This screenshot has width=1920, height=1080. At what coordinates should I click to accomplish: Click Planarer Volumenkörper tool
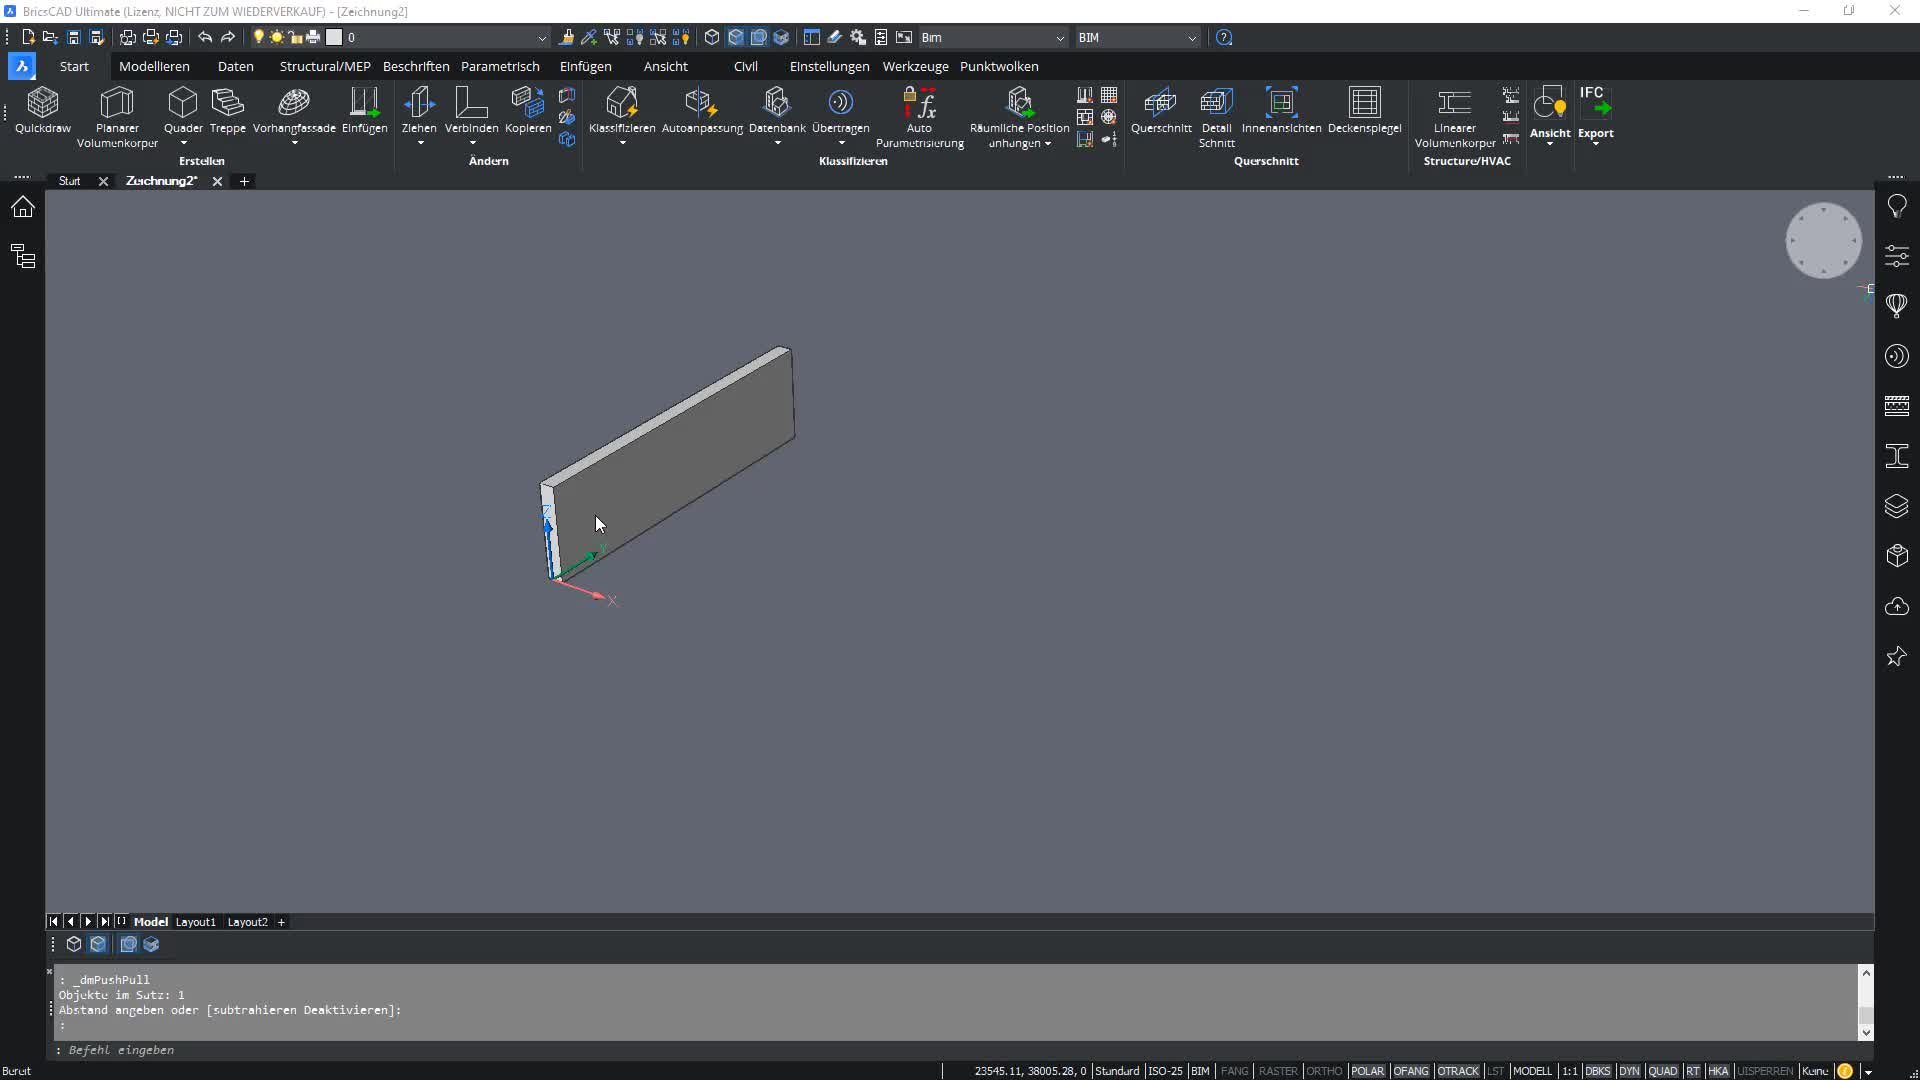click(x=117, y=116)
